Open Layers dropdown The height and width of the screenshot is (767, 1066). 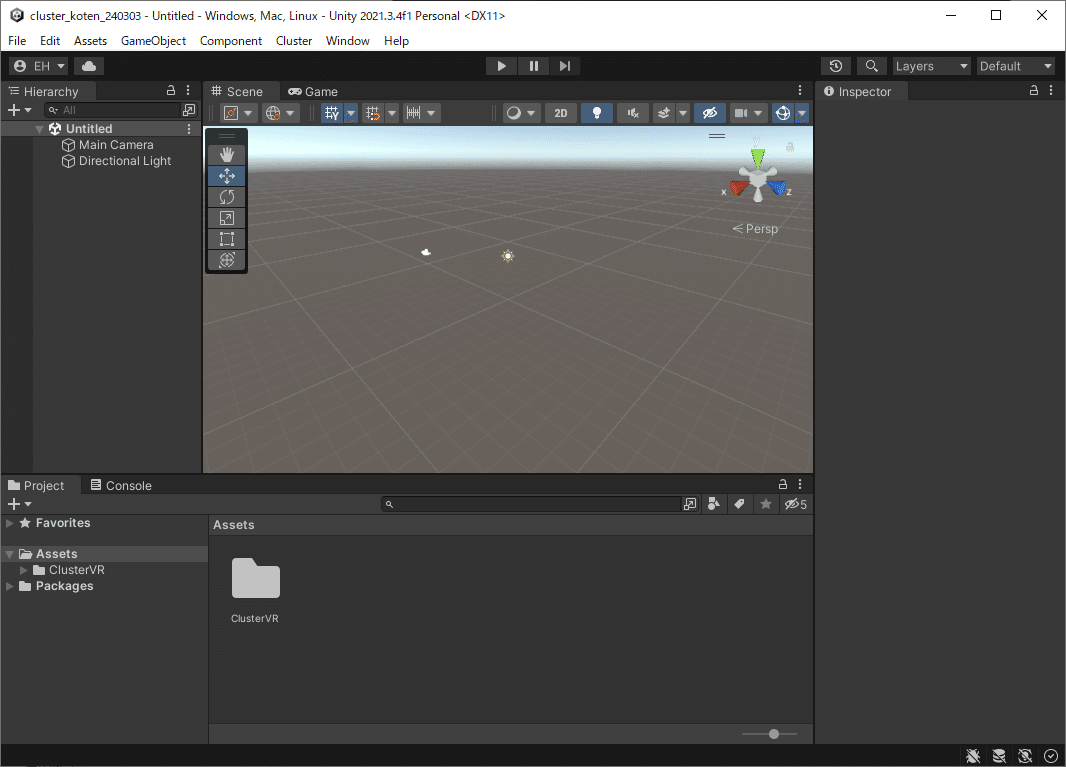[931, 66]
